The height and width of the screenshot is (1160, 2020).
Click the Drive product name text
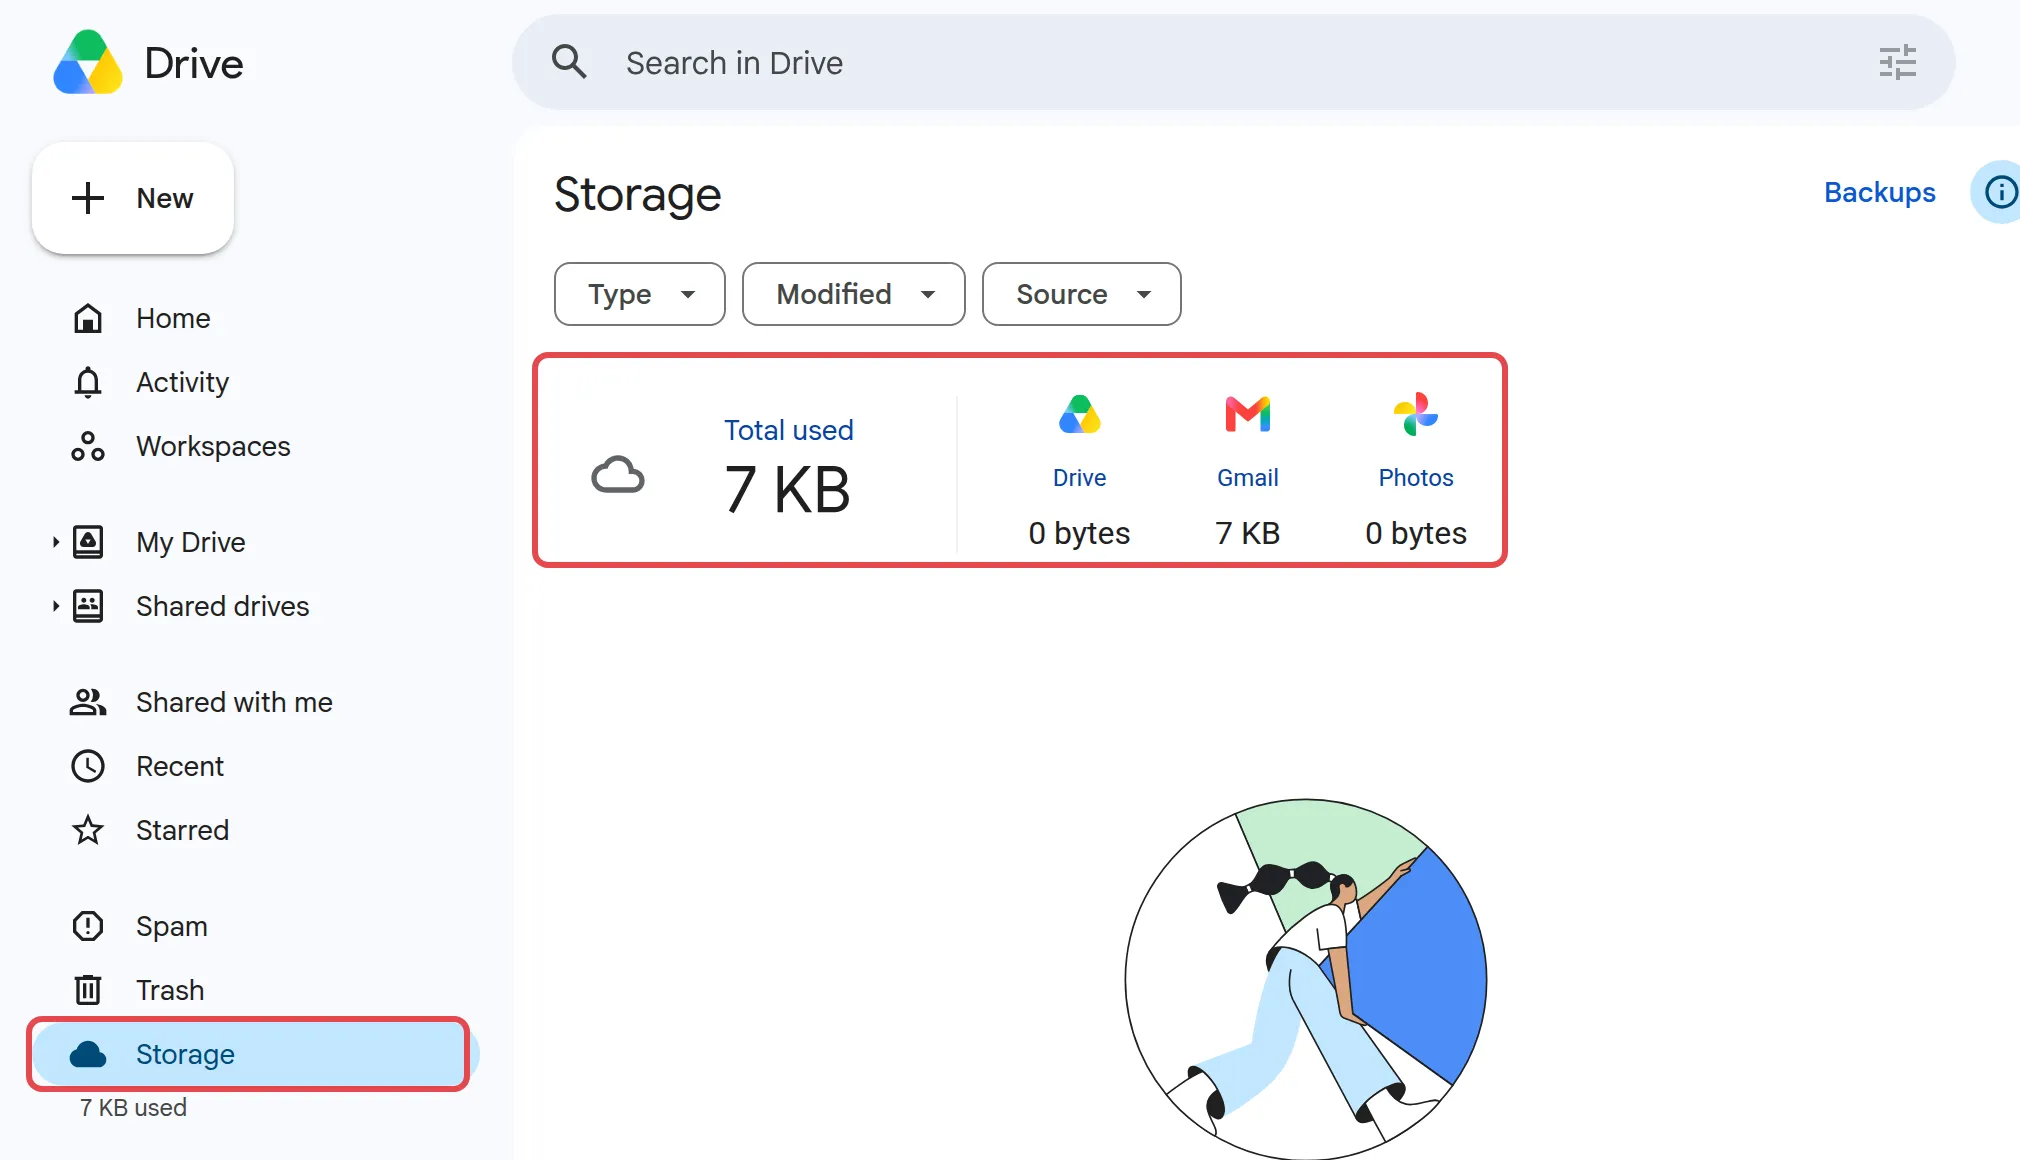pyautogui.click(x=194, y=63)
